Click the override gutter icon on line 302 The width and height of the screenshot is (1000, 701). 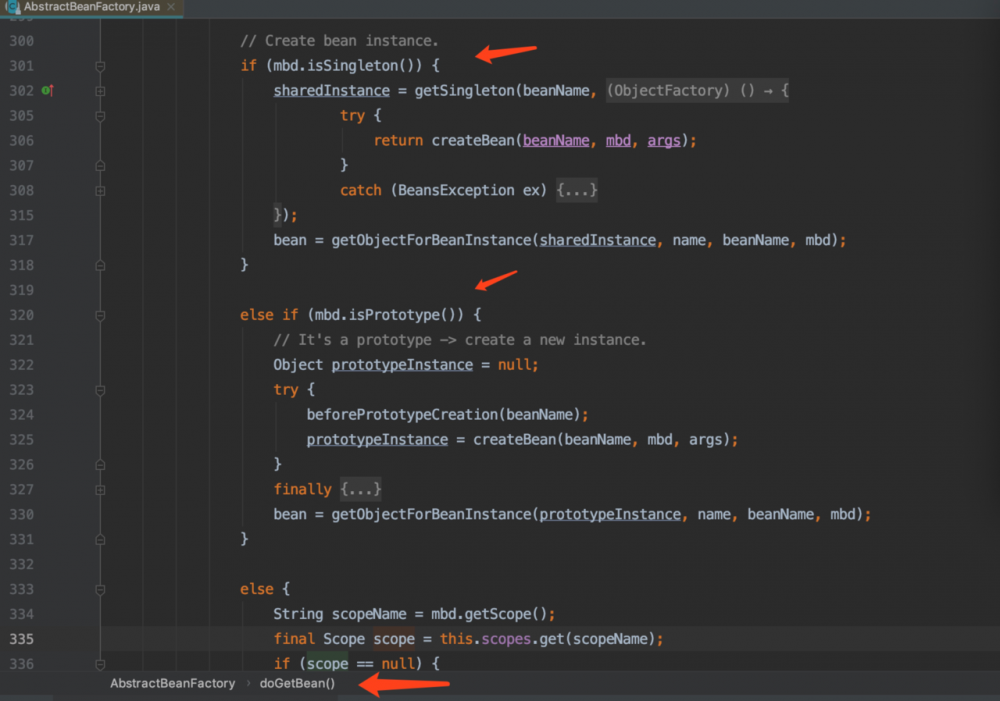tap(48, 91)
